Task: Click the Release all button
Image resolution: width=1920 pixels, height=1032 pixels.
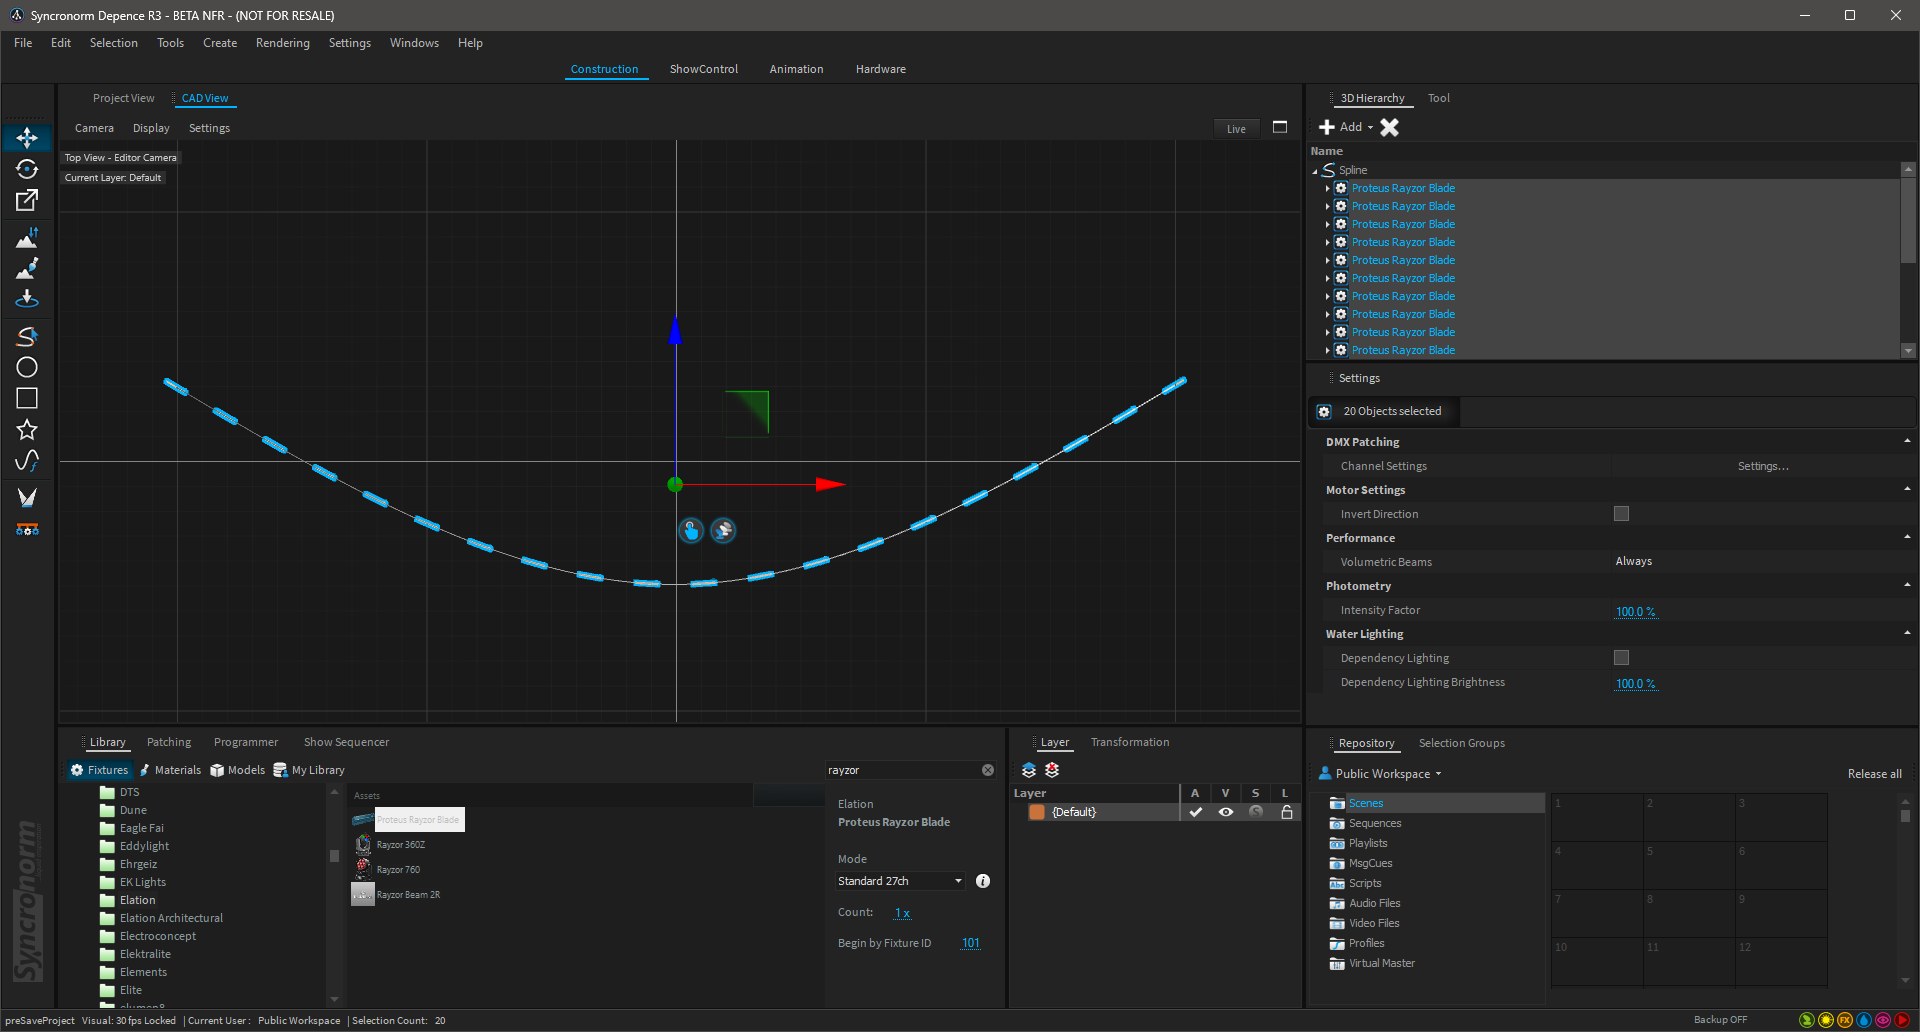Action: tap(1875, 774)
